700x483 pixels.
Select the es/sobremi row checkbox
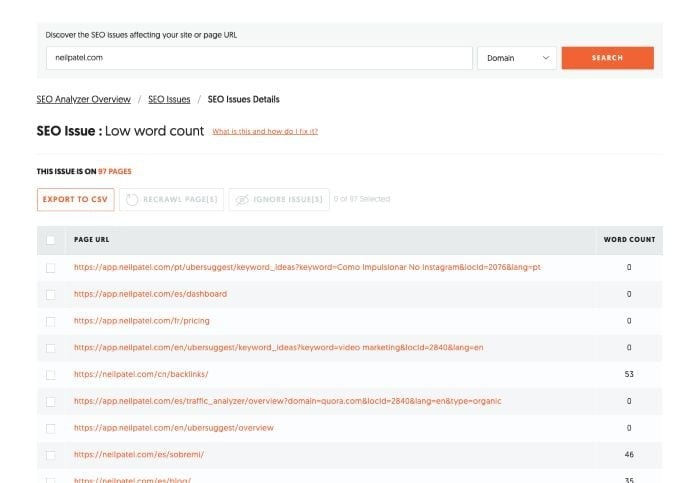[x=51, y=455]
